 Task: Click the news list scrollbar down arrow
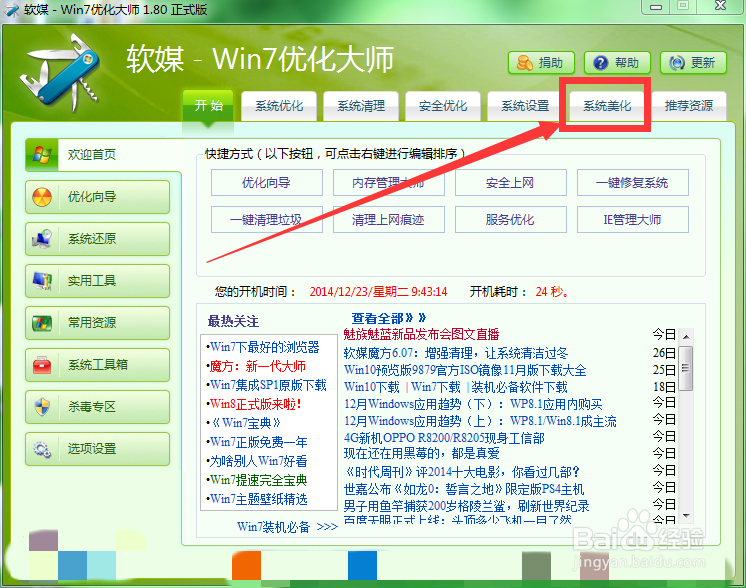(686, 516)
